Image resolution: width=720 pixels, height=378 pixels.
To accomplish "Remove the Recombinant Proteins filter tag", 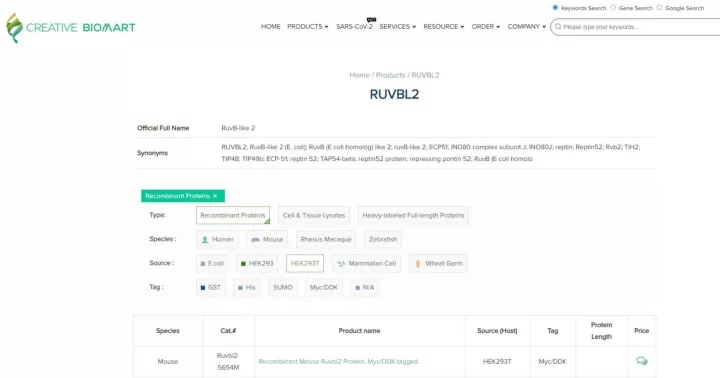I will point(215,196).
